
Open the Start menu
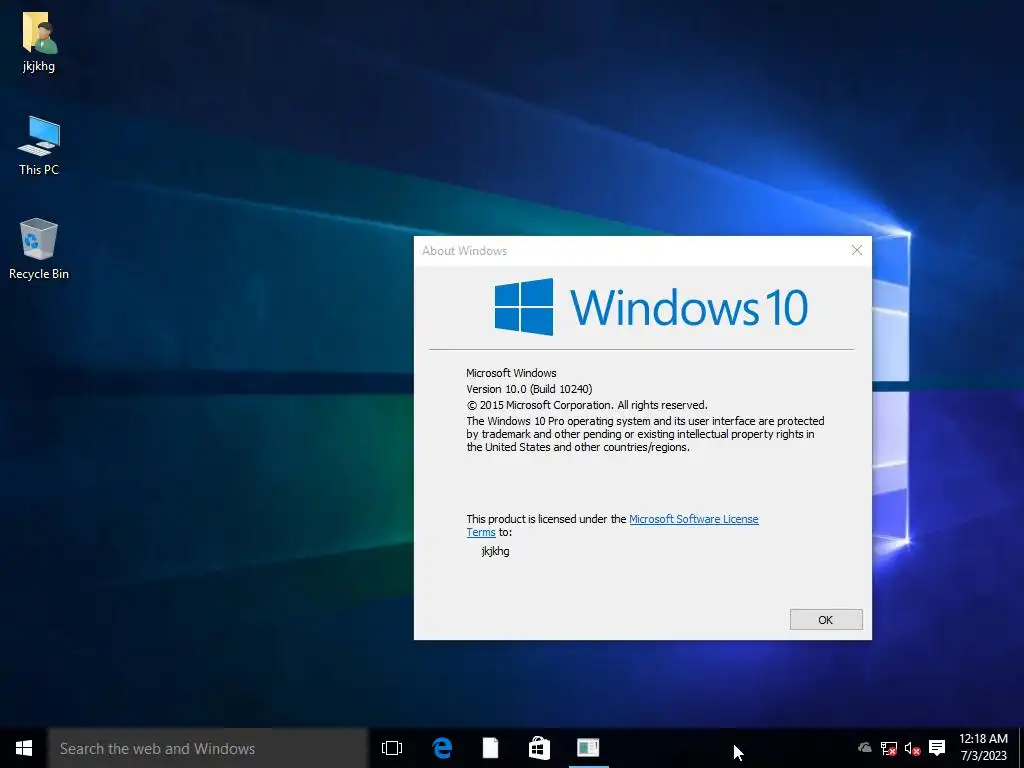(x=24, y=748)
